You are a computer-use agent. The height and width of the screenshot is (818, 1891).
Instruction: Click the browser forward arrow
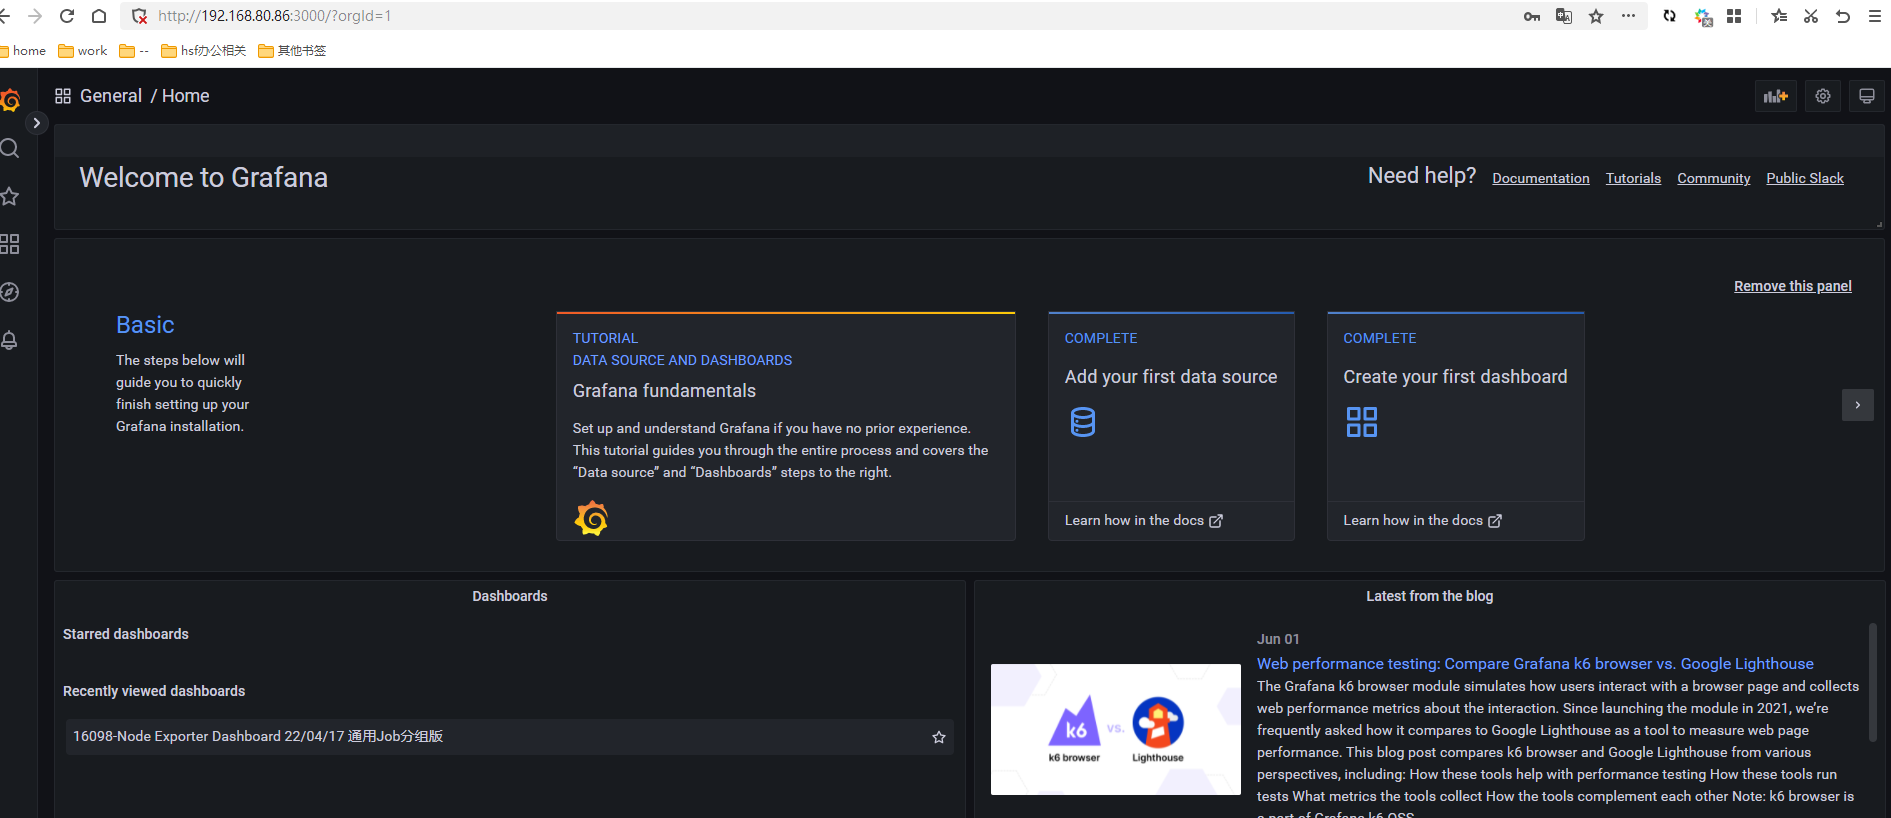(x=35, y=16)
